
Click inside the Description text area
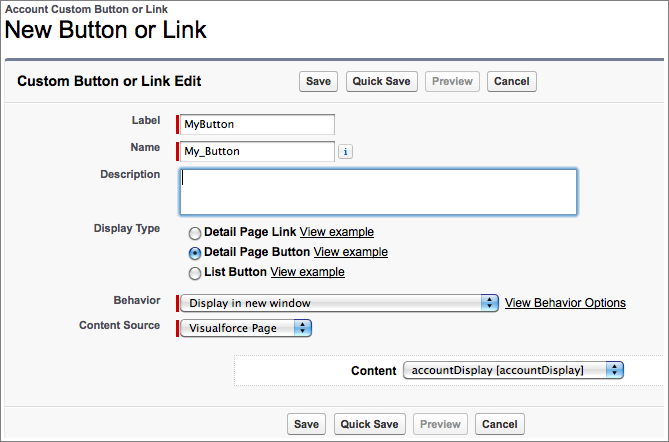point(378,192)
